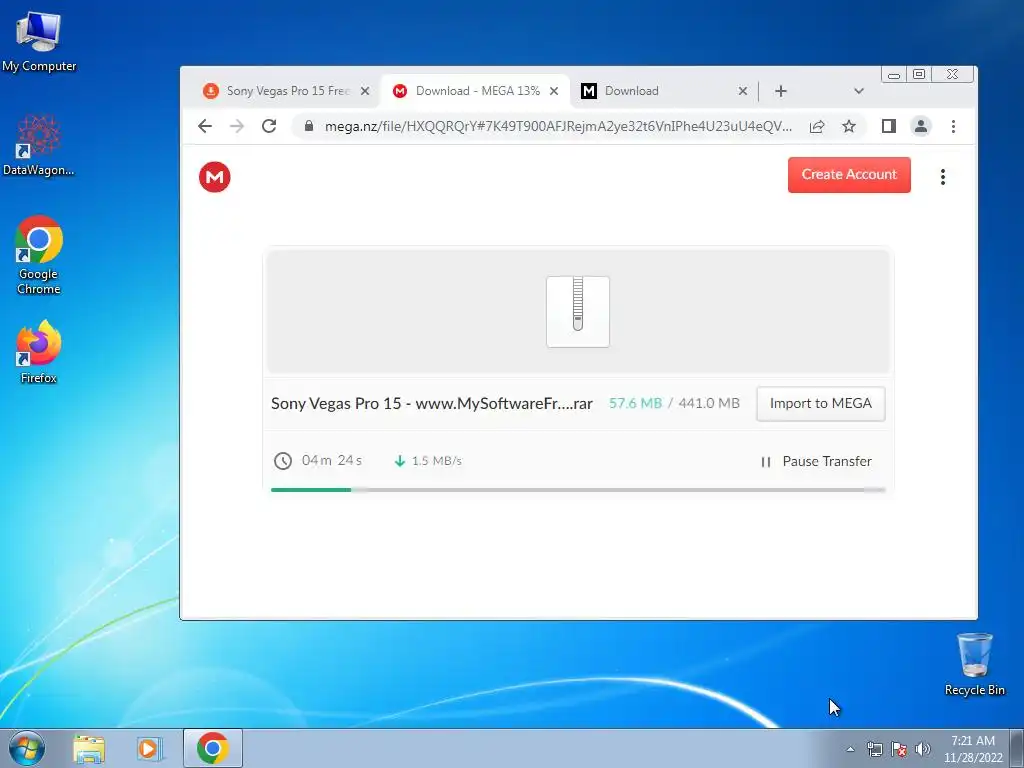Go back to the previous page
Screen dimensions: 1024x768
(x=205, y=126)
